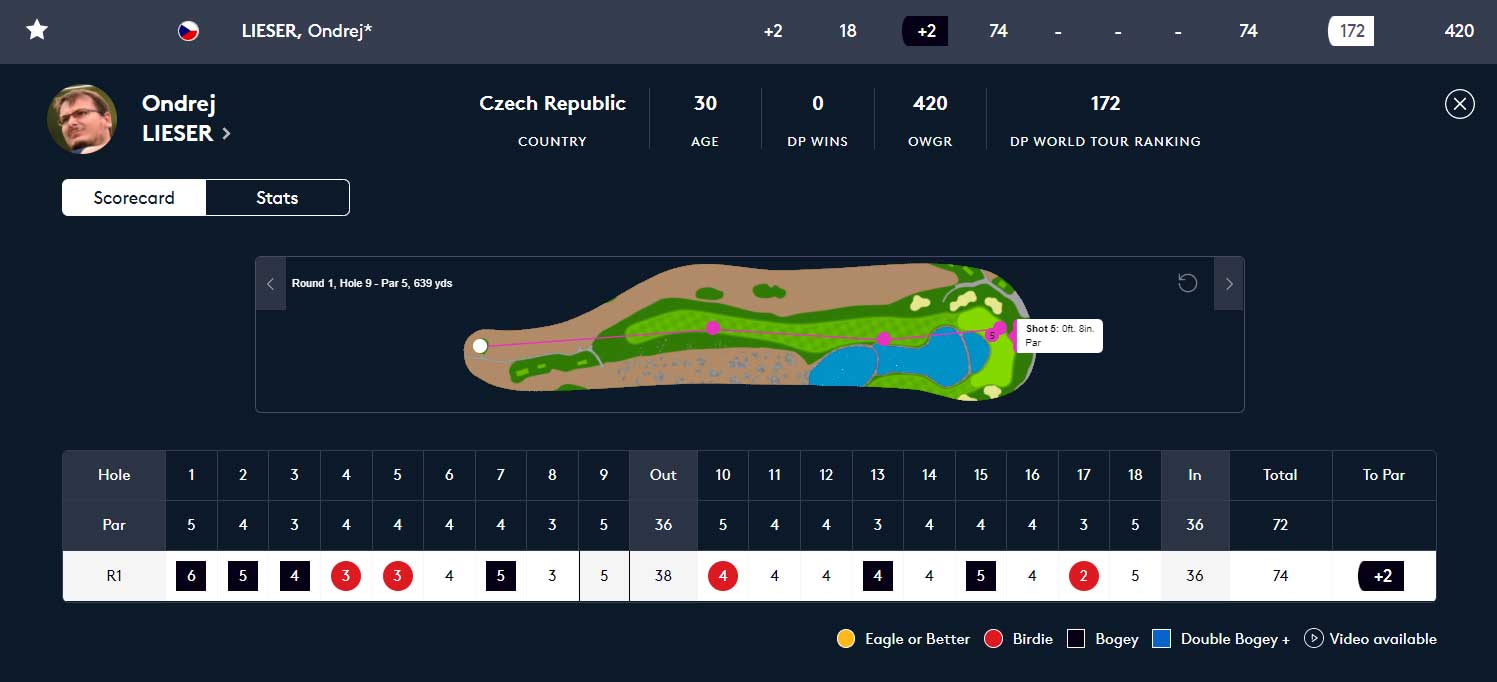Select the second shot marker near water

click(883, 339)
